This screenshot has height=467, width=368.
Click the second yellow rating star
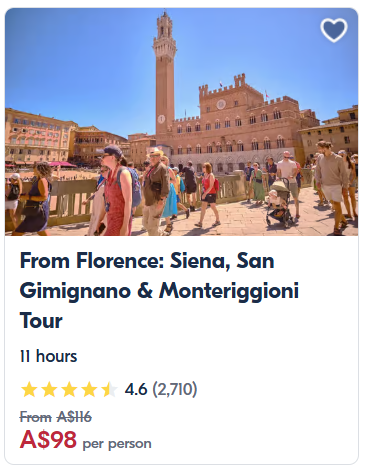[49, 389]
